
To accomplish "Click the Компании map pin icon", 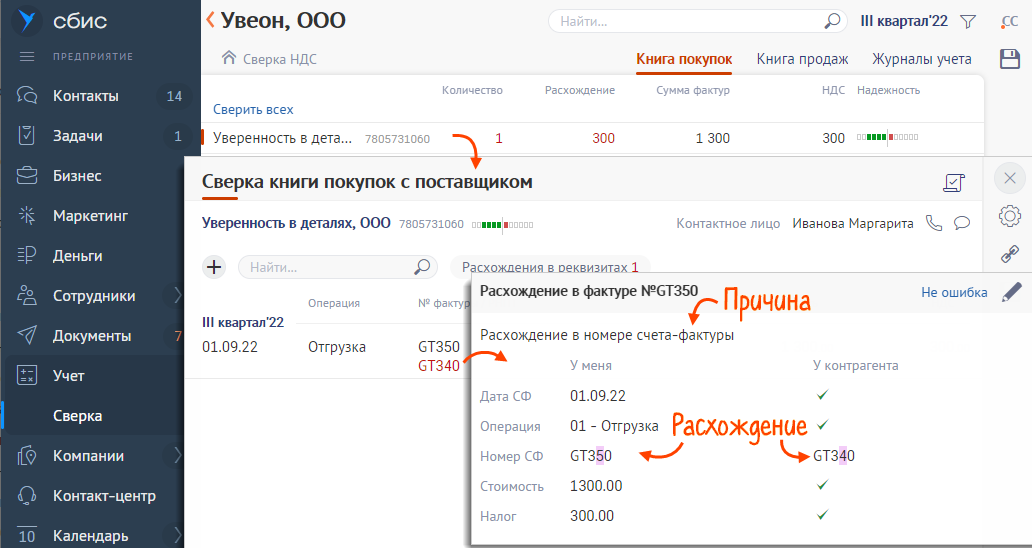I will pyautogui.click(x=27, y=456).
